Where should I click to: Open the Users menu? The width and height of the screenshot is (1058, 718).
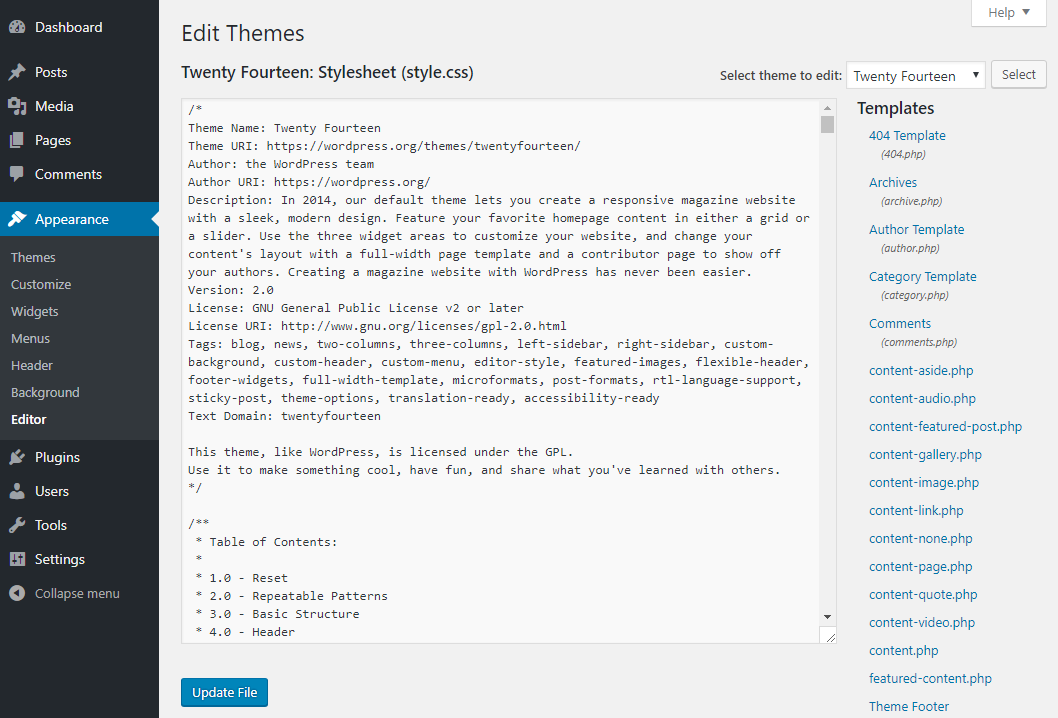(80, 491)
